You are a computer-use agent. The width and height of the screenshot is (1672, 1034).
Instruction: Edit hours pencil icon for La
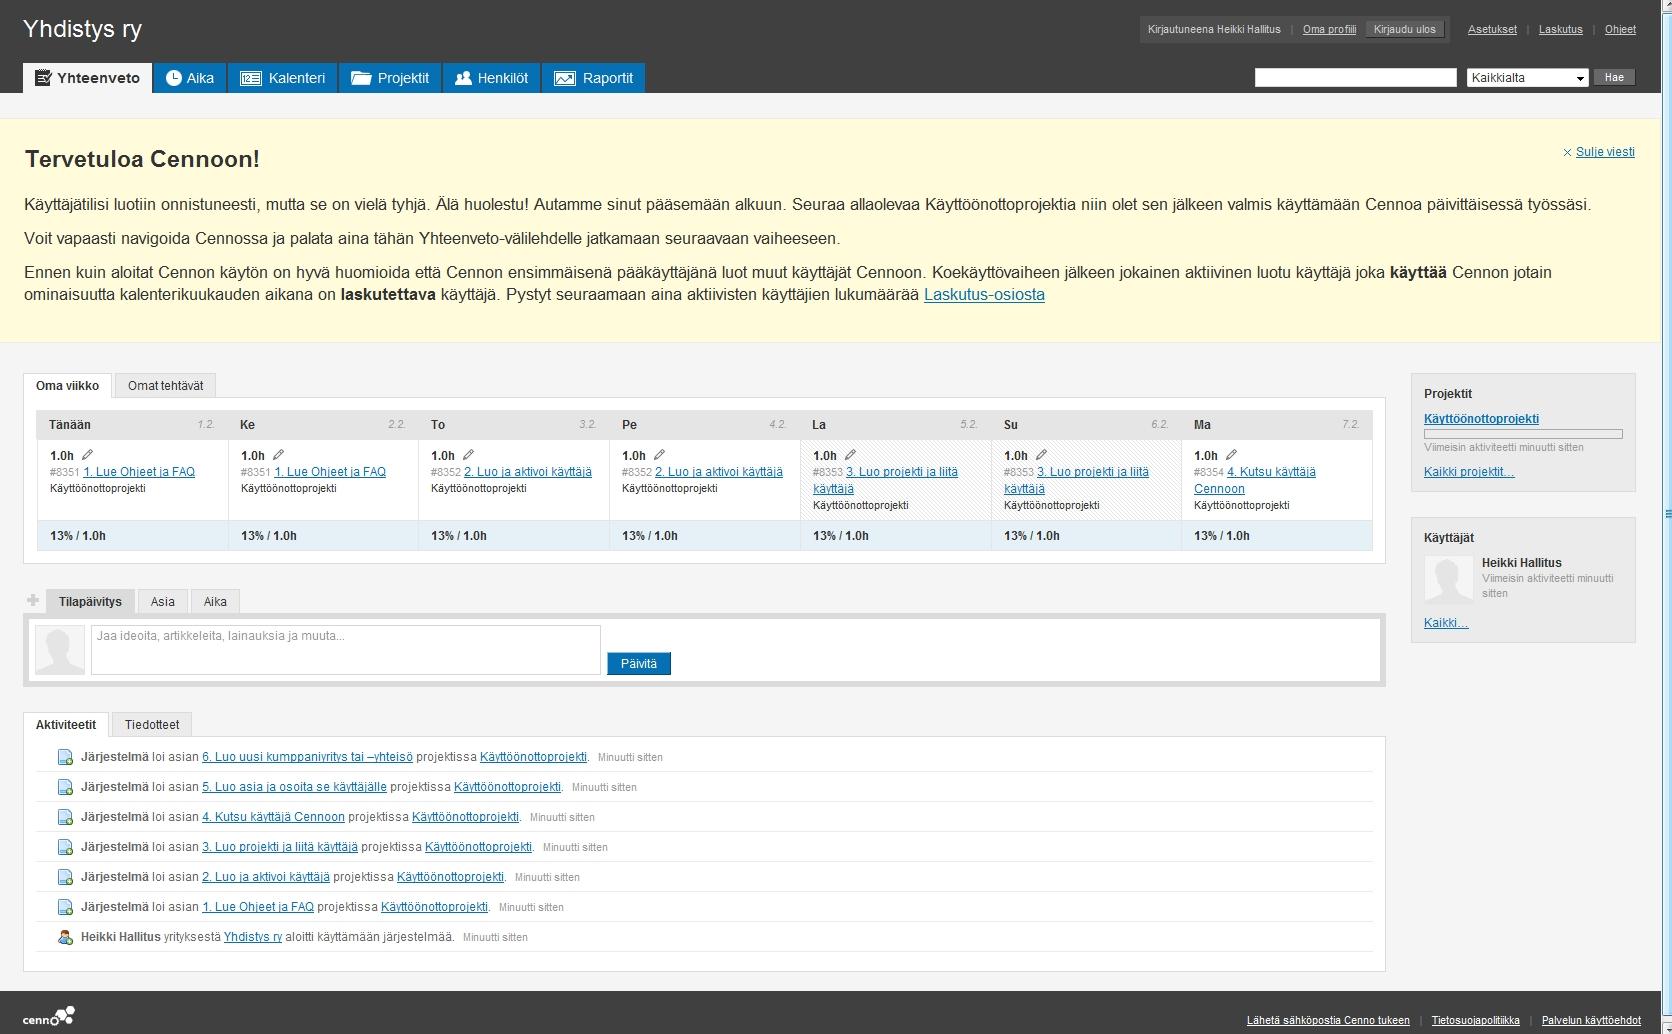tap(850, 455)
